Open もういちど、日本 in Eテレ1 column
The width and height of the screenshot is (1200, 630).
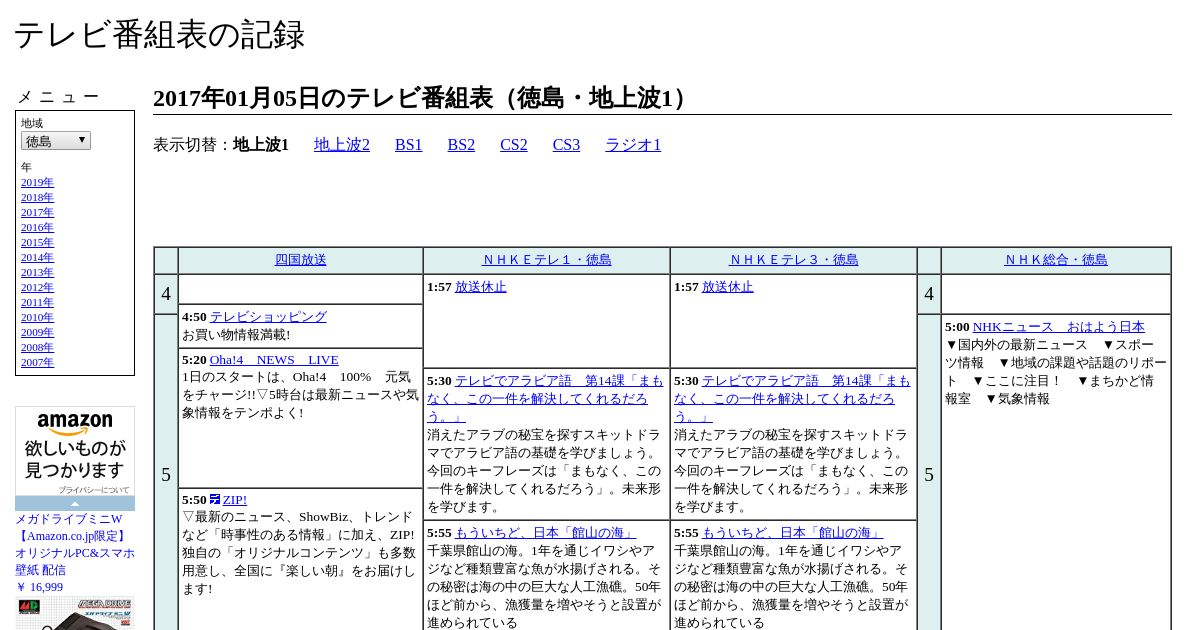(x=545, y=532)
